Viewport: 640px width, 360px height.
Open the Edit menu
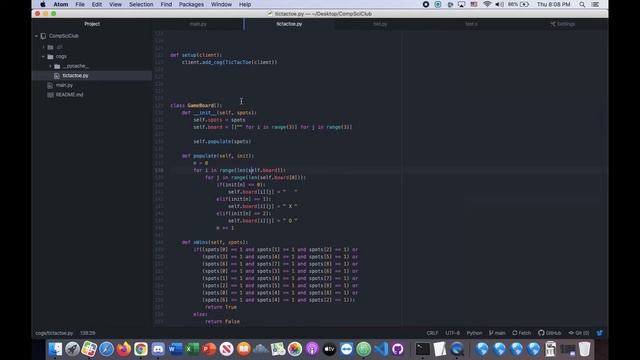click(97, 4)
